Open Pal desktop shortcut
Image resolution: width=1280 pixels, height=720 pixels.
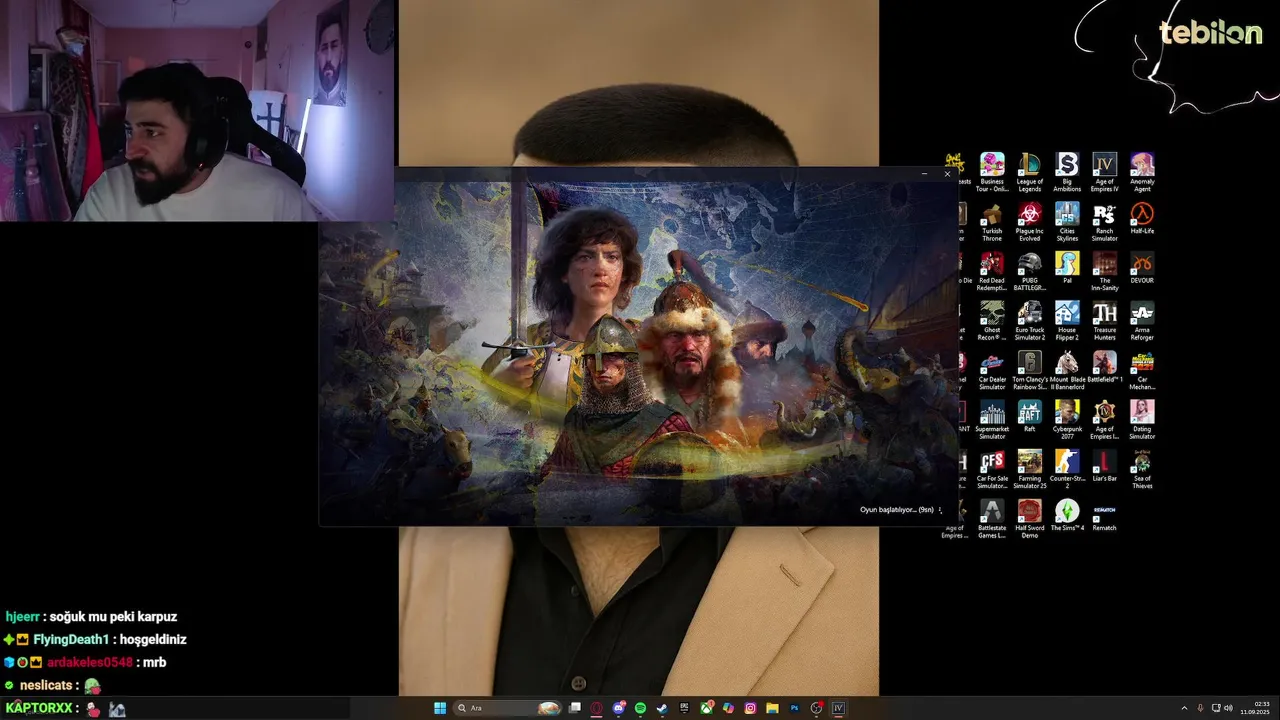(1067, 268)
